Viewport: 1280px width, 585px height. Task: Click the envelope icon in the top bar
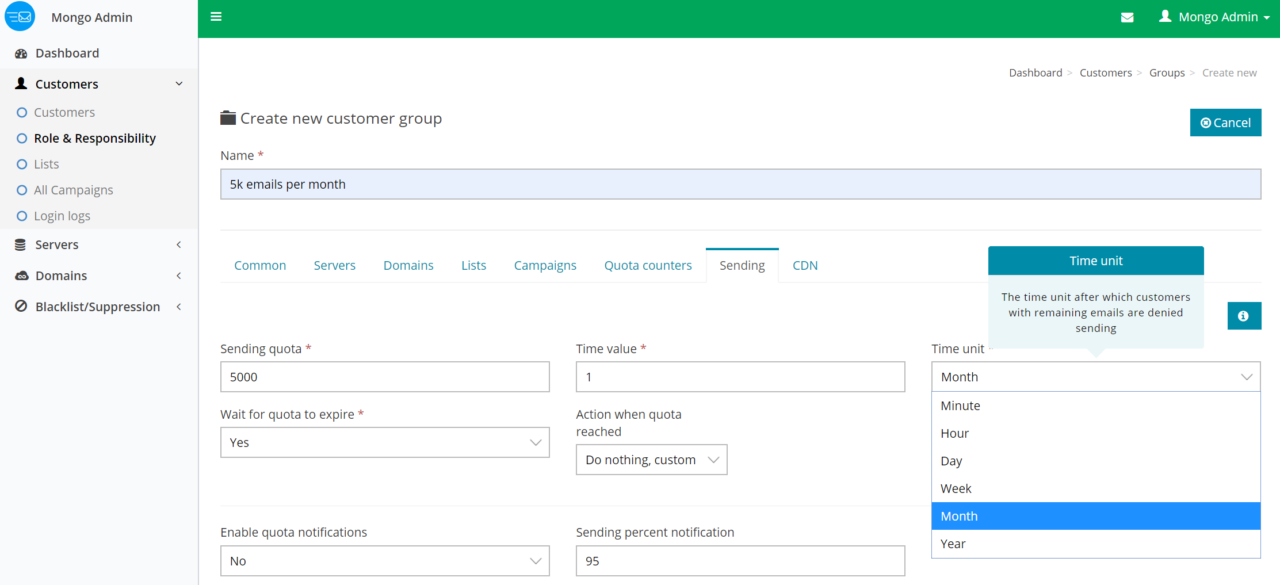1127,17
